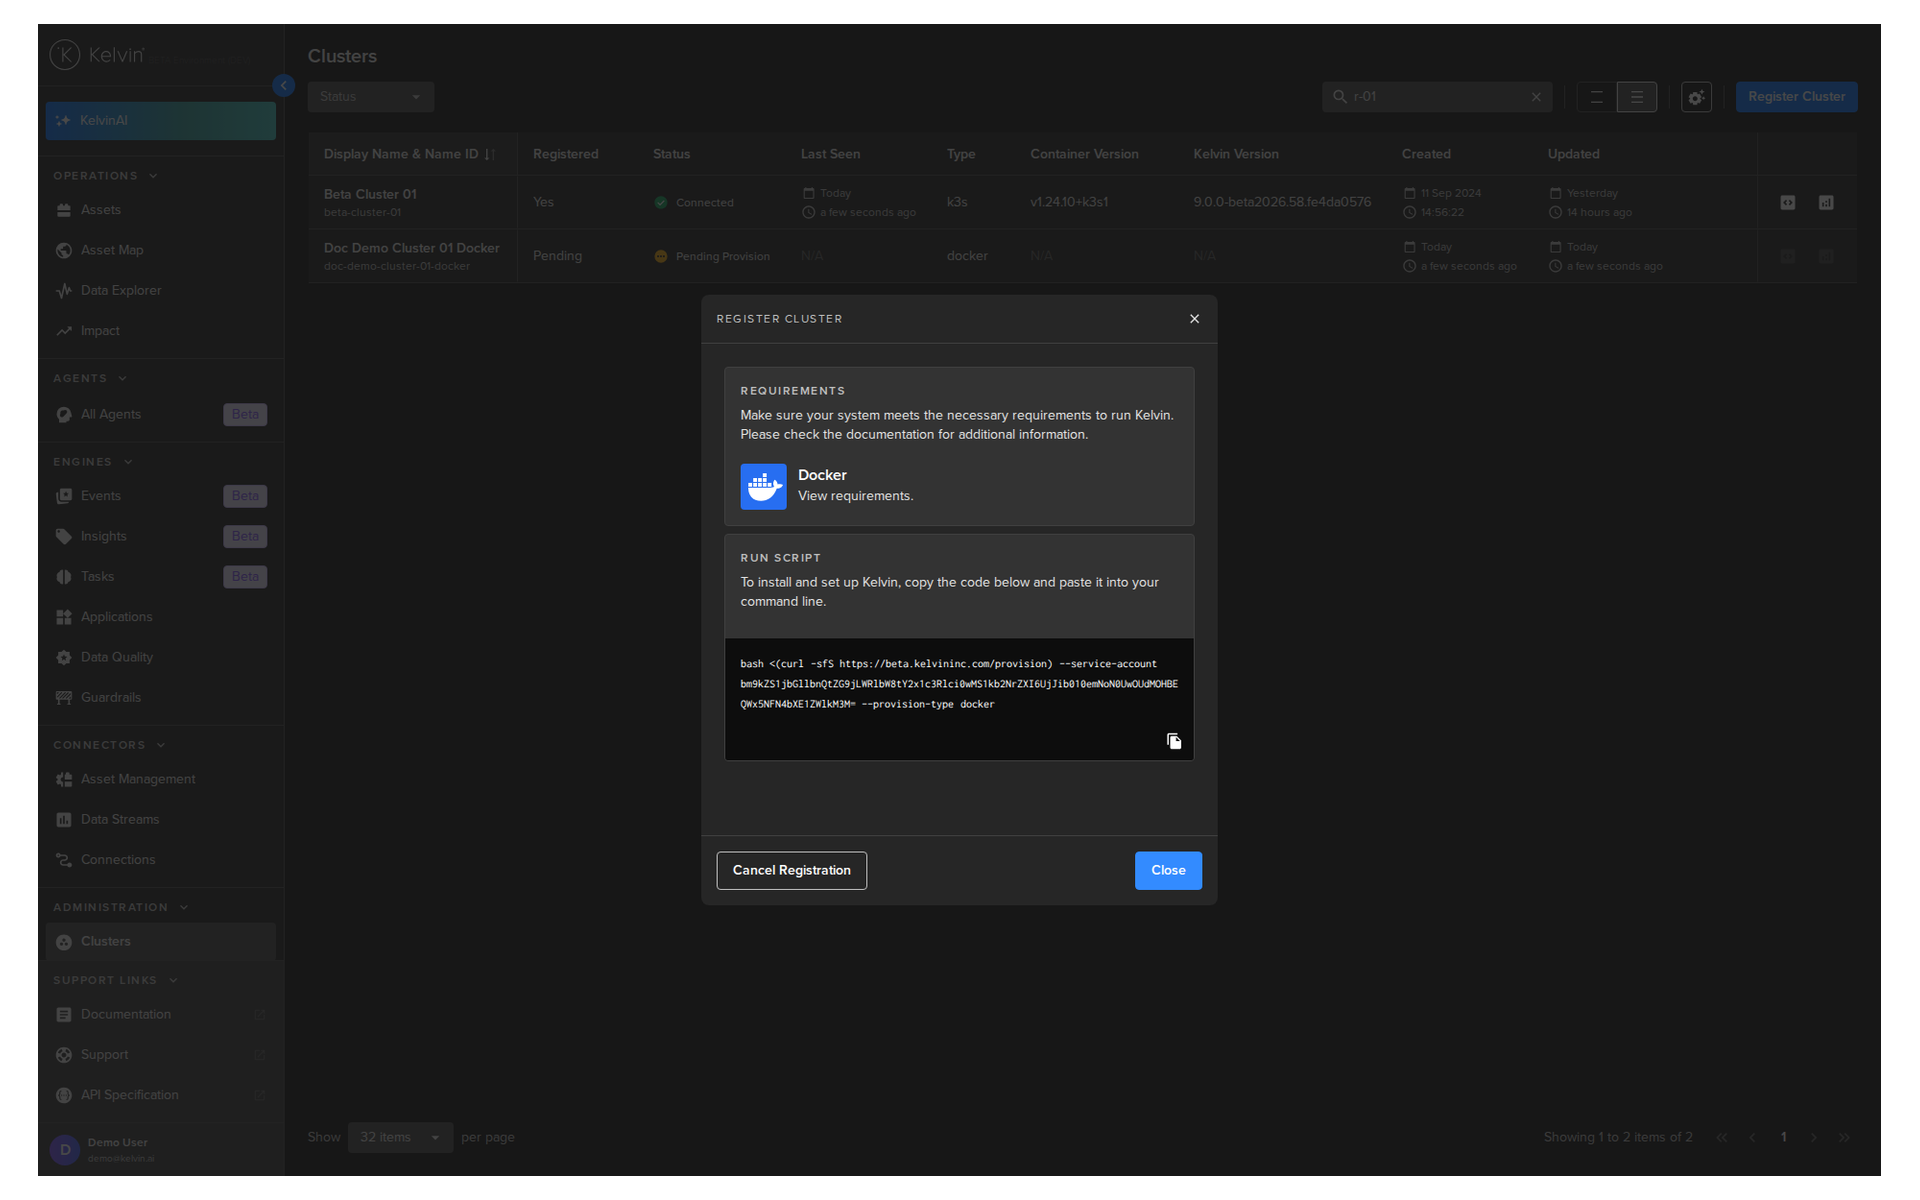1920x1200 pixels.
Task: Open Docker View requirements link
Action: coord(855,496)
